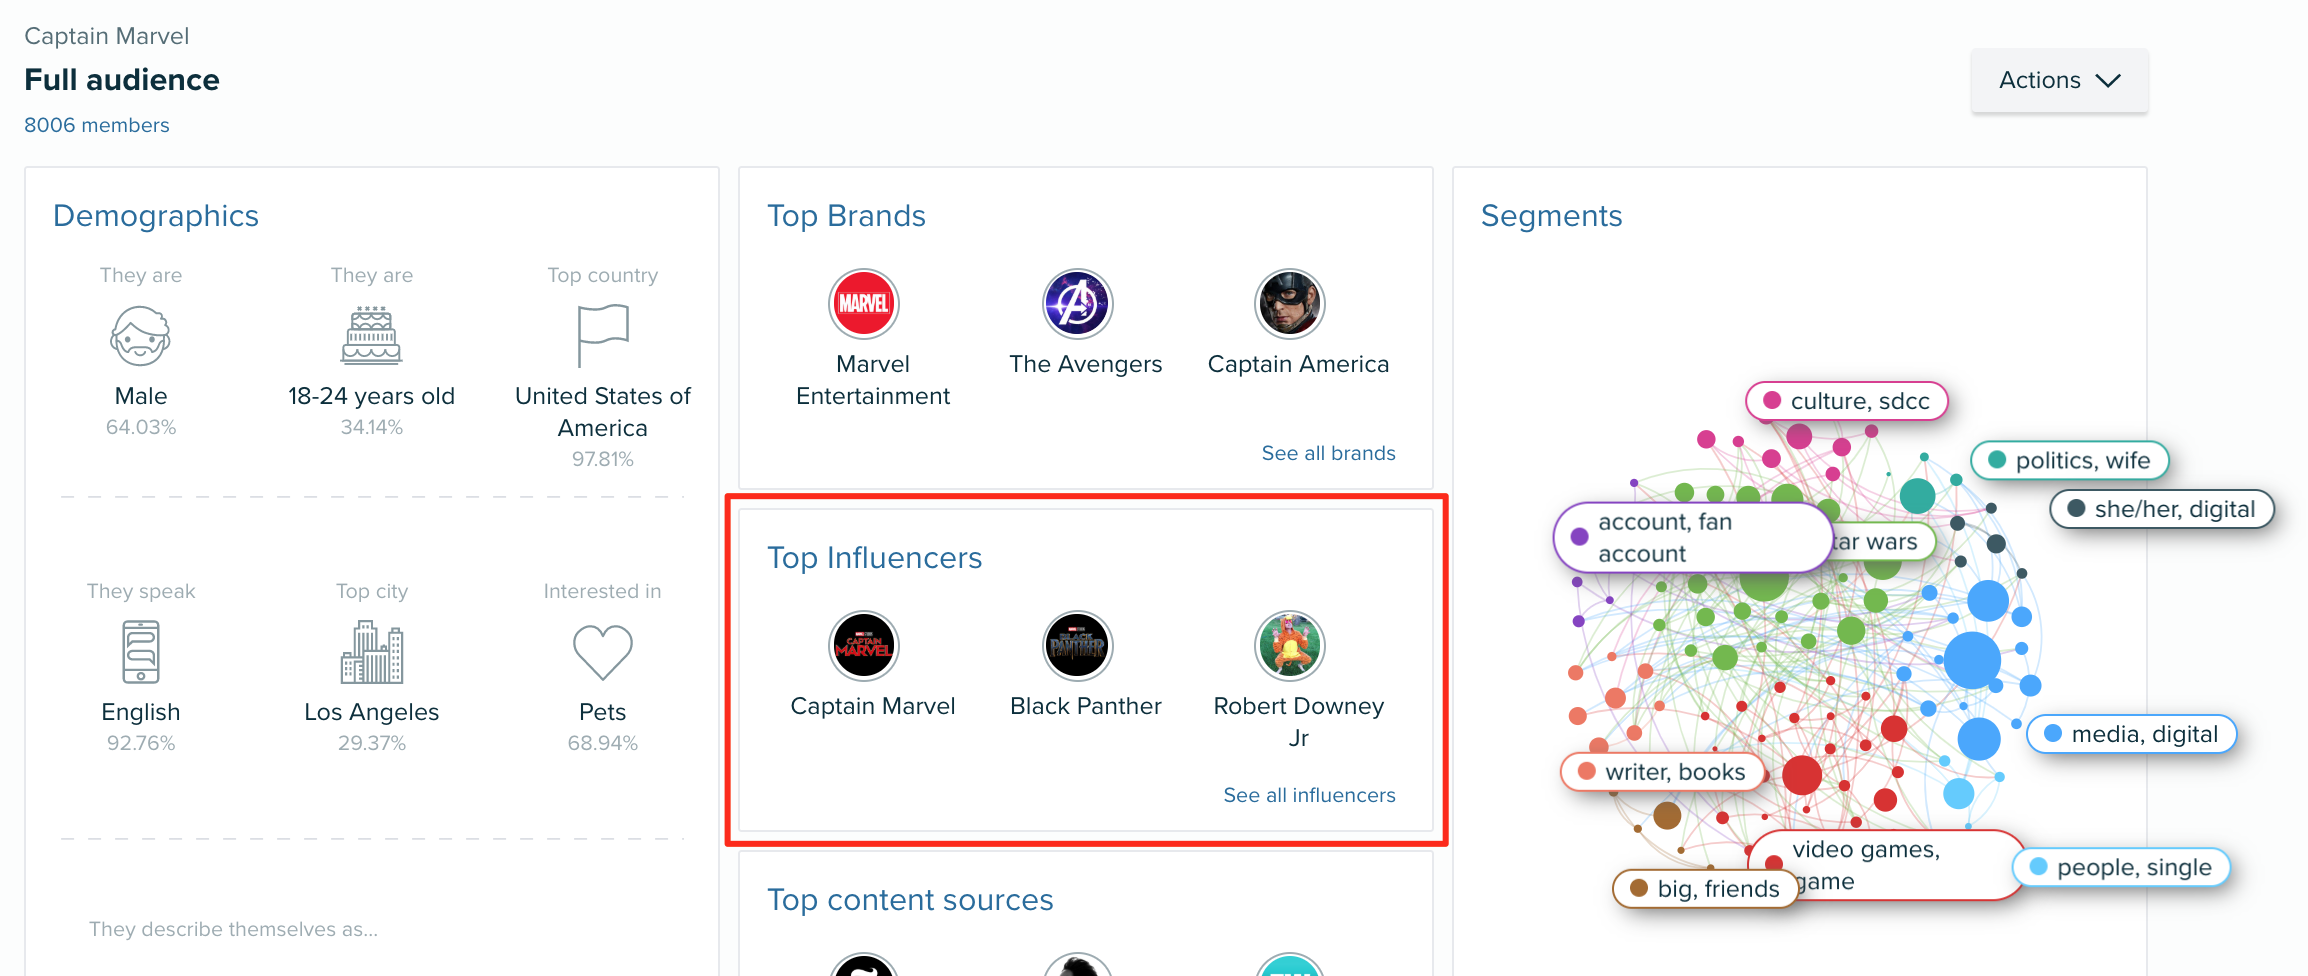Click the birthday cake age icon
Image resolution: width=2308 pixels, height=976 pixels.
pos(371,336)
